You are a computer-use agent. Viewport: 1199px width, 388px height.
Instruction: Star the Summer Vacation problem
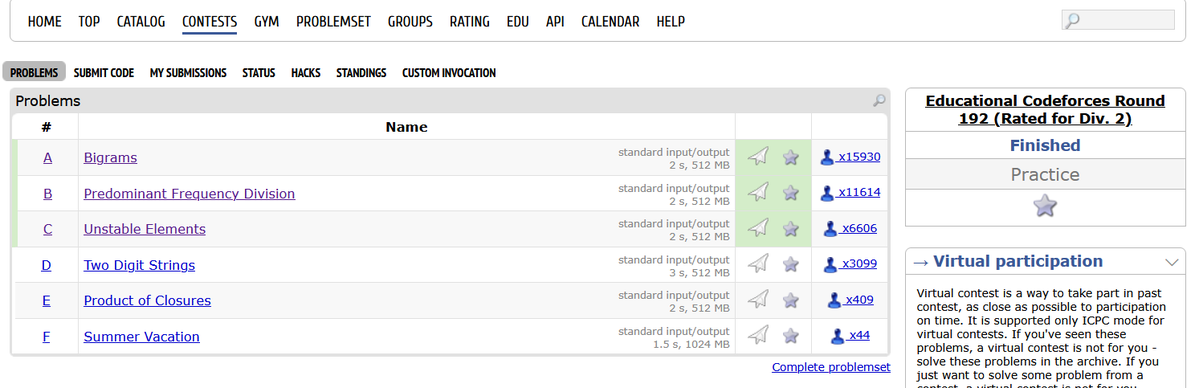click(791, 335)
